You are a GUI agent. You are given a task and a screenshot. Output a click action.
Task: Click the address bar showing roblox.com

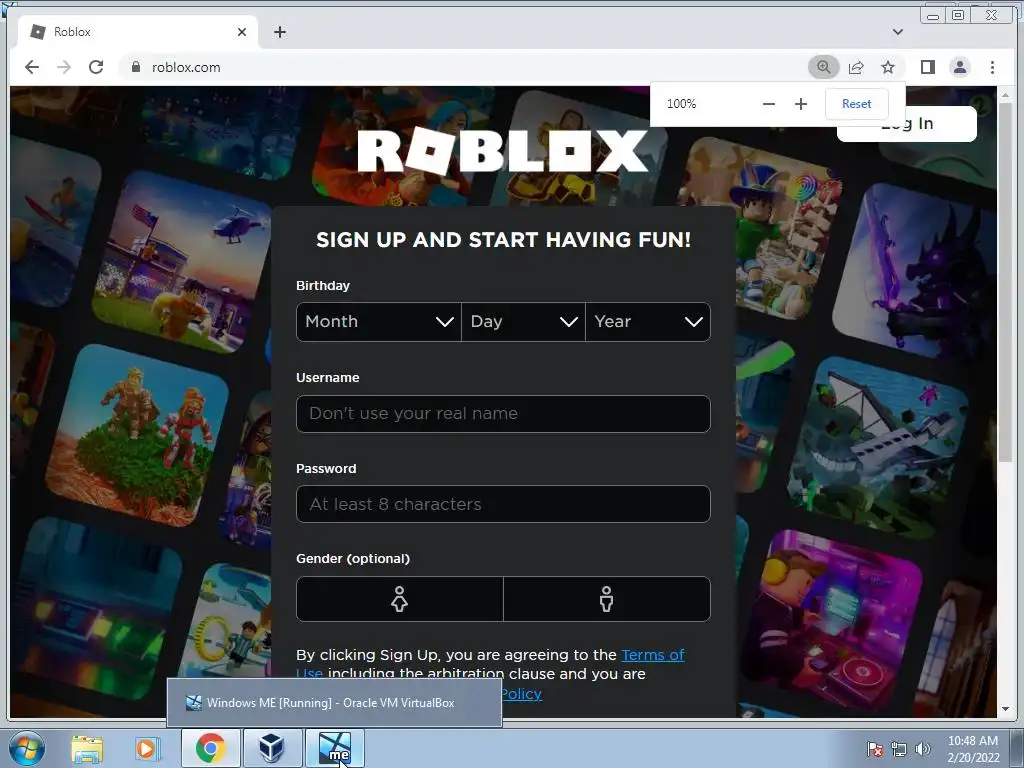click(464, 67)
